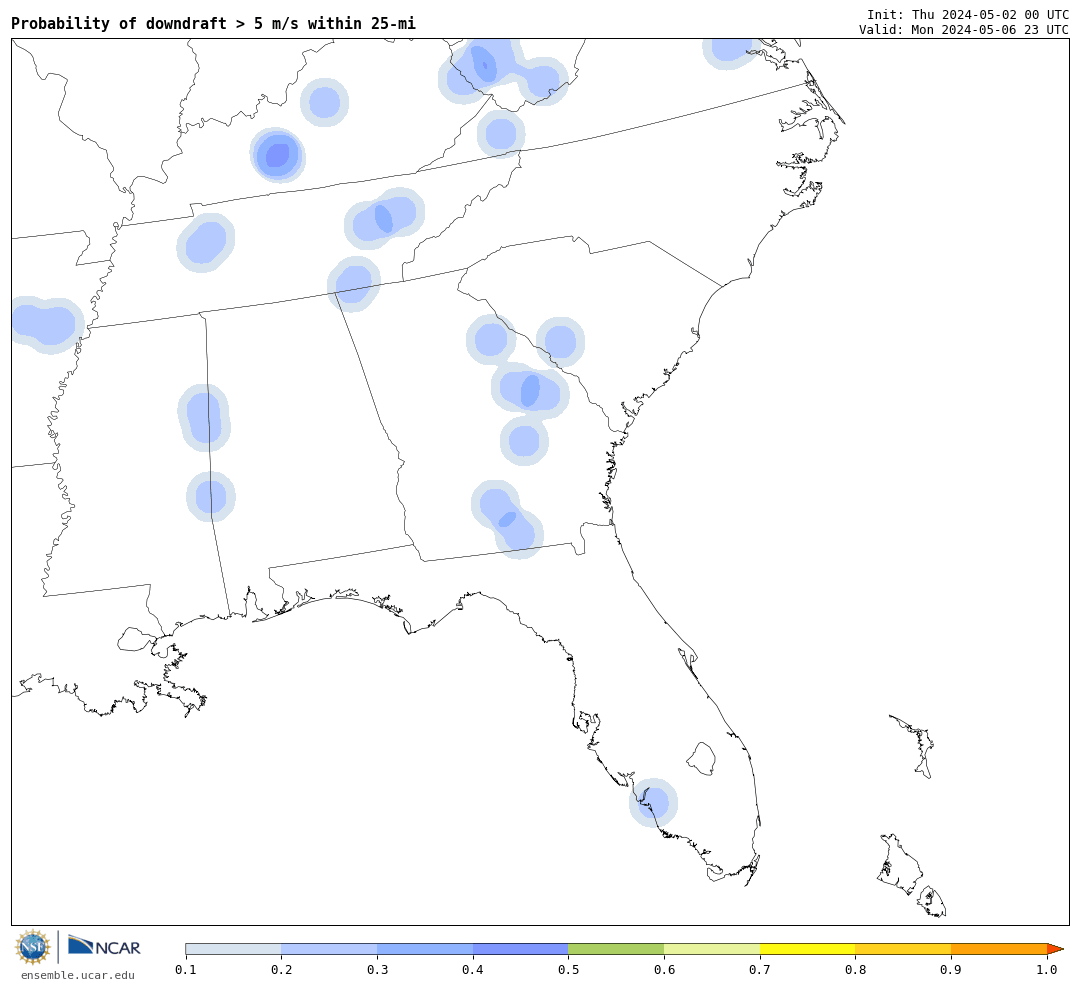Viewport: 1080px width, 988px height.
Task: Click the red arrow tip of colorbar
Action: pyautogui.click(x=1055, y=949)
